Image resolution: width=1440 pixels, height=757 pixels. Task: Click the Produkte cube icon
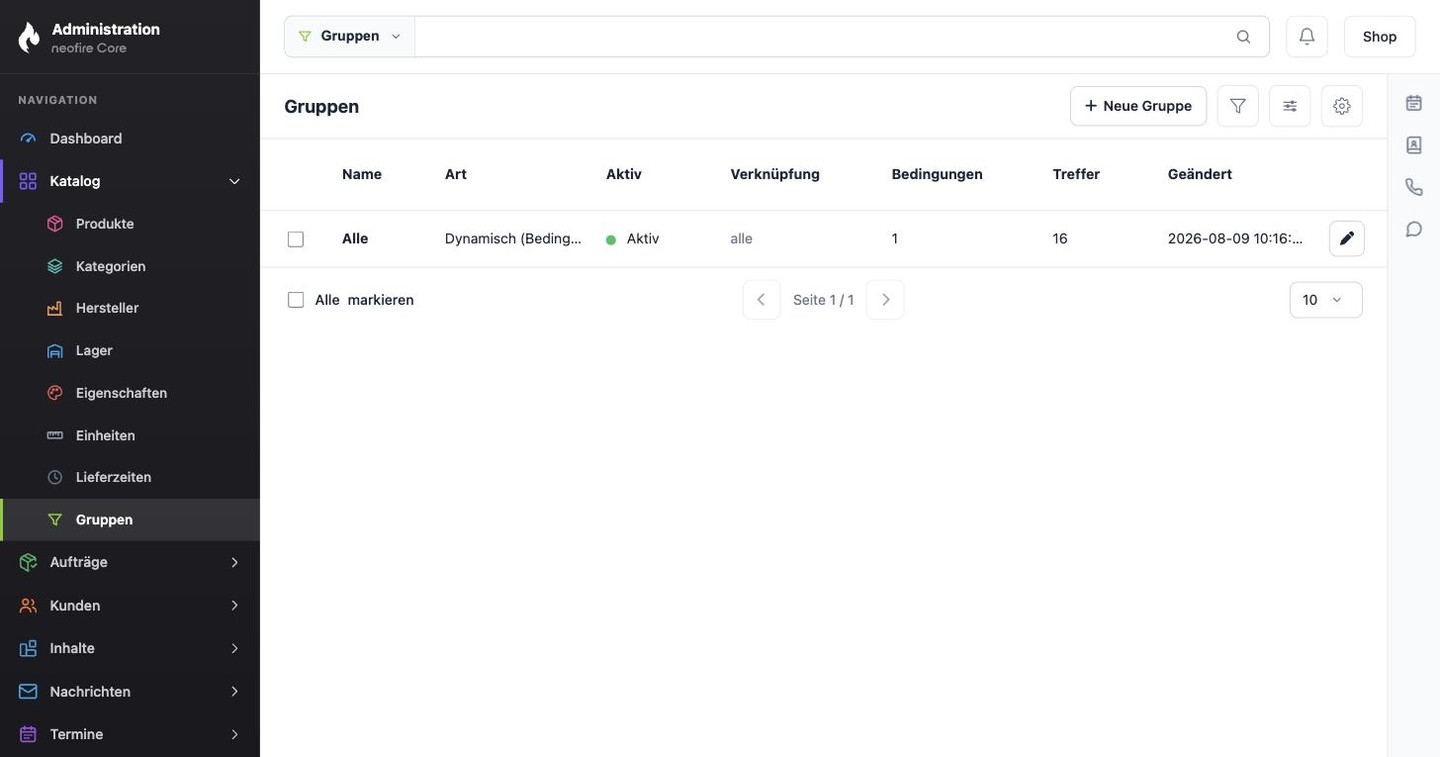click(55, 224)
